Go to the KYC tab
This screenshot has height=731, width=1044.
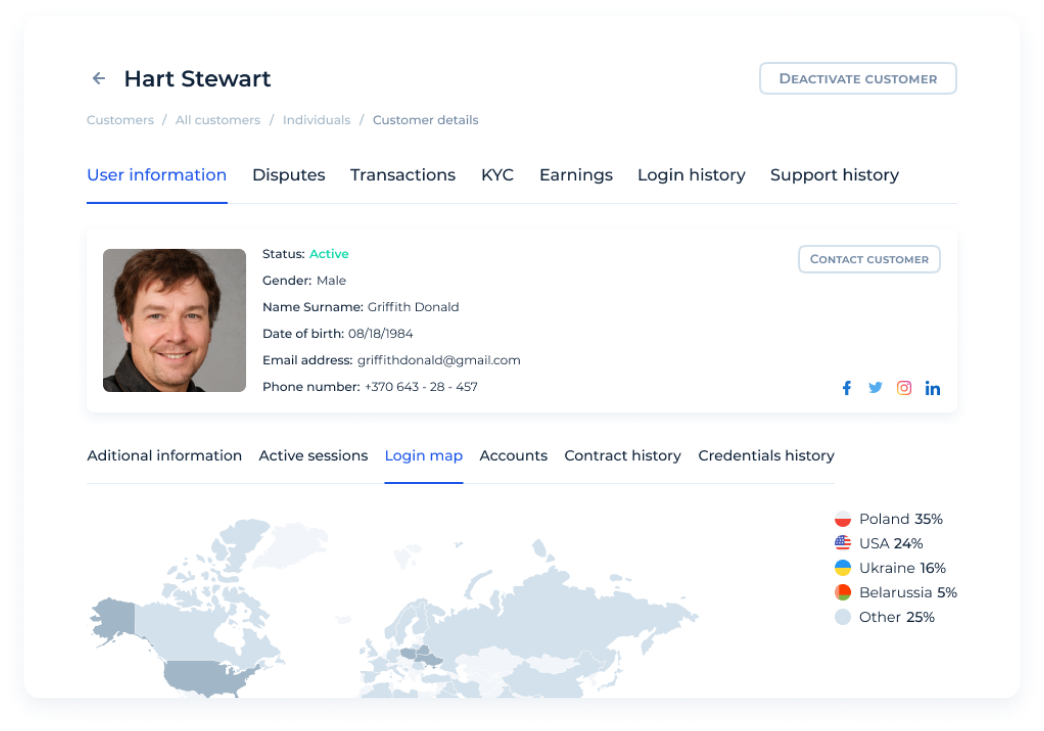coord(497,175)
